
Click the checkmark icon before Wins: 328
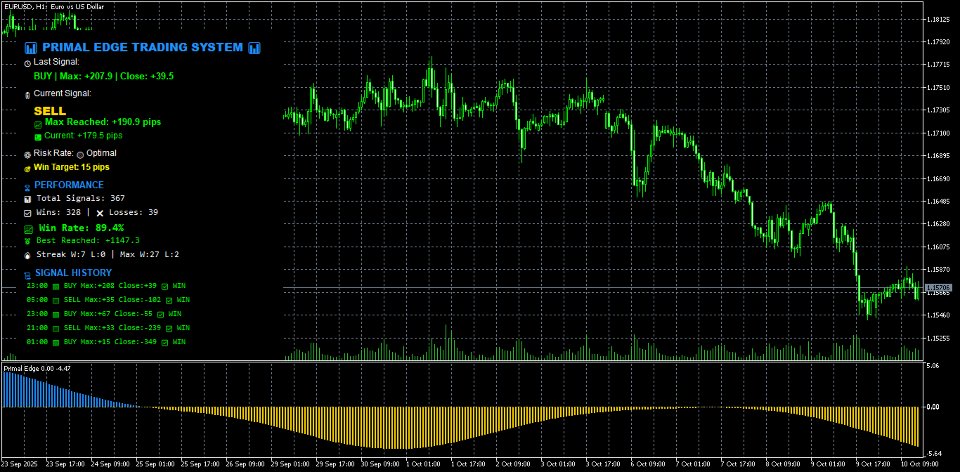click(x=28, y=214)
